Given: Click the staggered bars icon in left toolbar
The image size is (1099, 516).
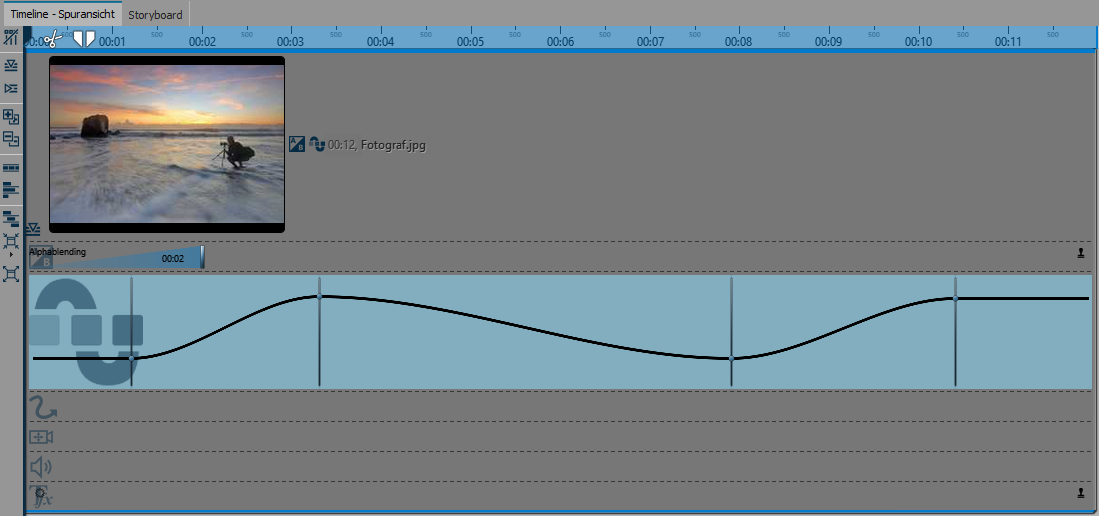Looking at the screenshot, I should [11, 218].
